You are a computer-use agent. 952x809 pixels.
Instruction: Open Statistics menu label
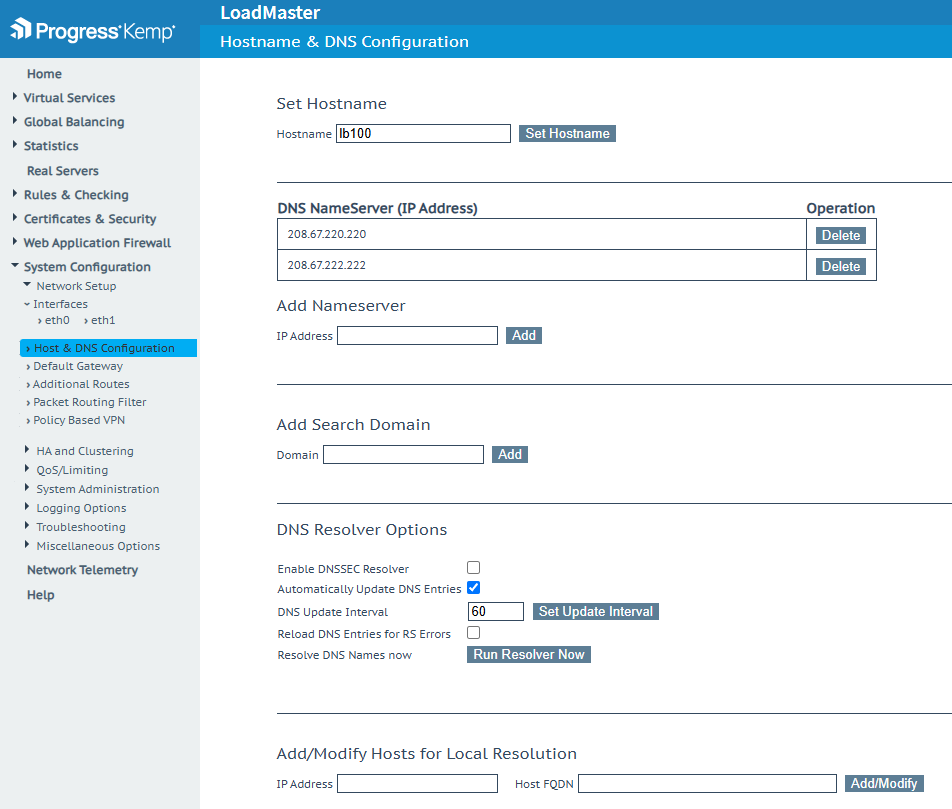pos(51,146)
